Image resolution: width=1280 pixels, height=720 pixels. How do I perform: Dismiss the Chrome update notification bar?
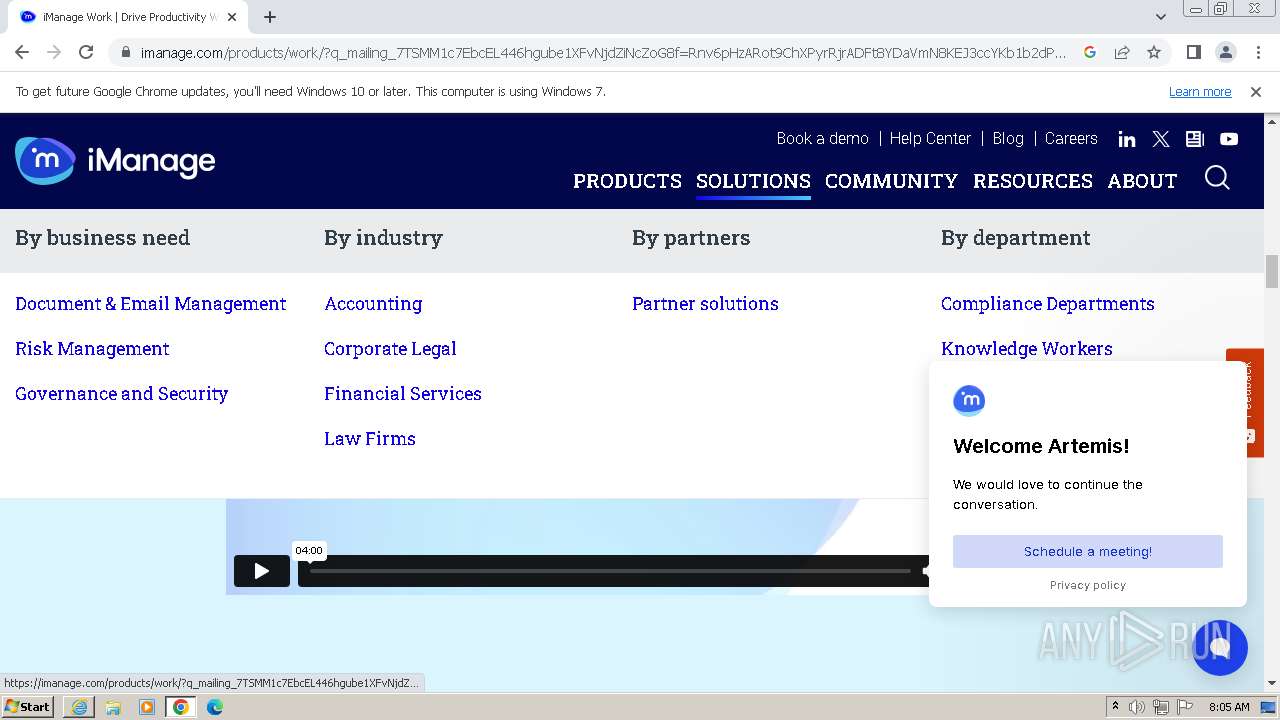(x=1256, y=91)
